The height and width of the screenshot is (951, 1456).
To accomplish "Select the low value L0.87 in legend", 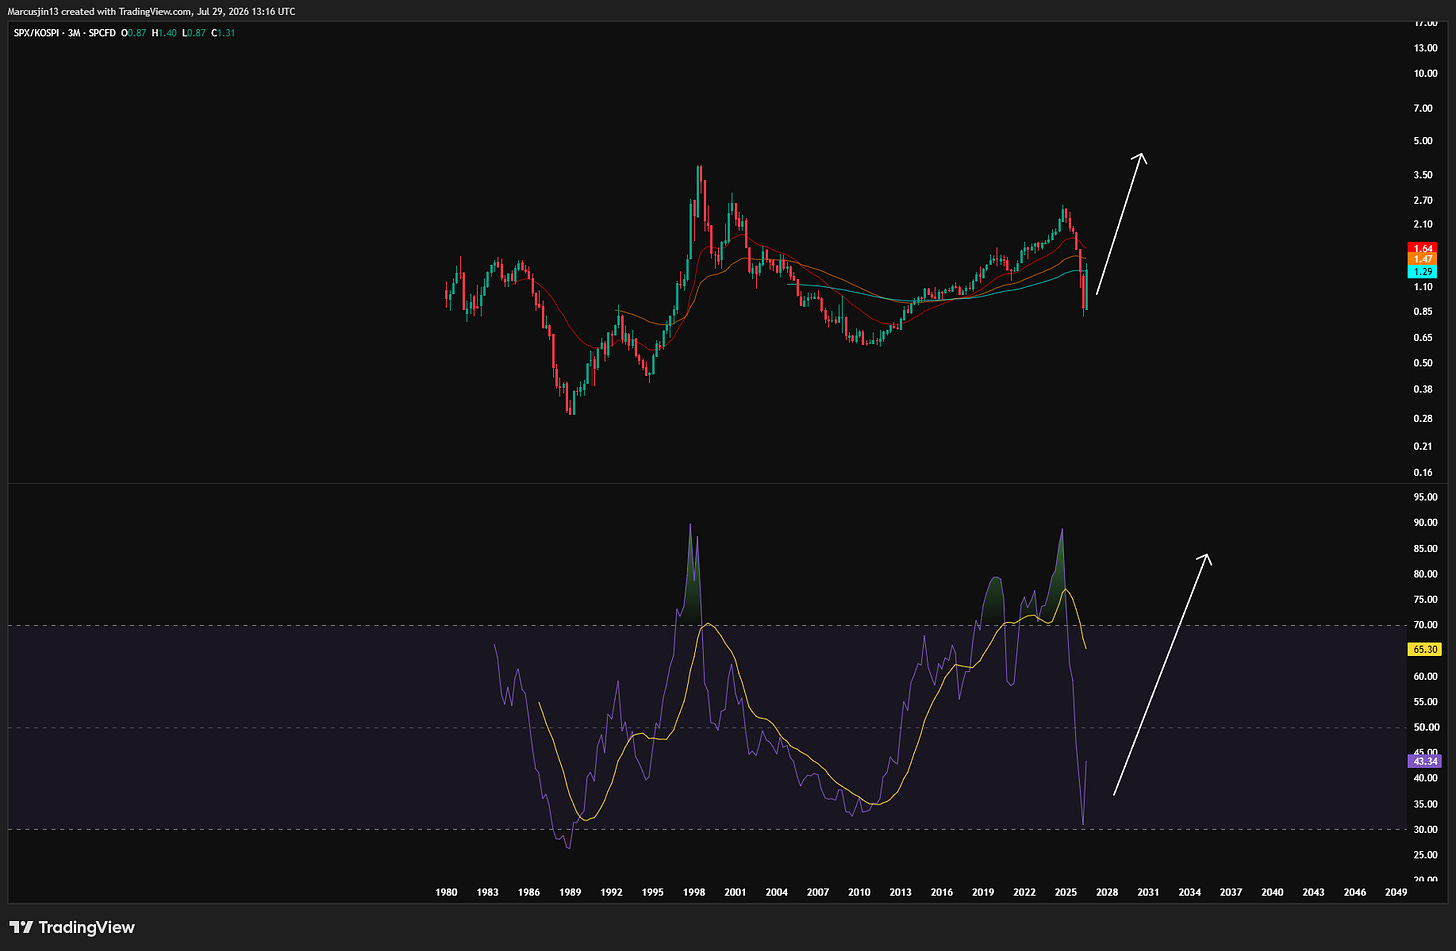I will 192,33.
